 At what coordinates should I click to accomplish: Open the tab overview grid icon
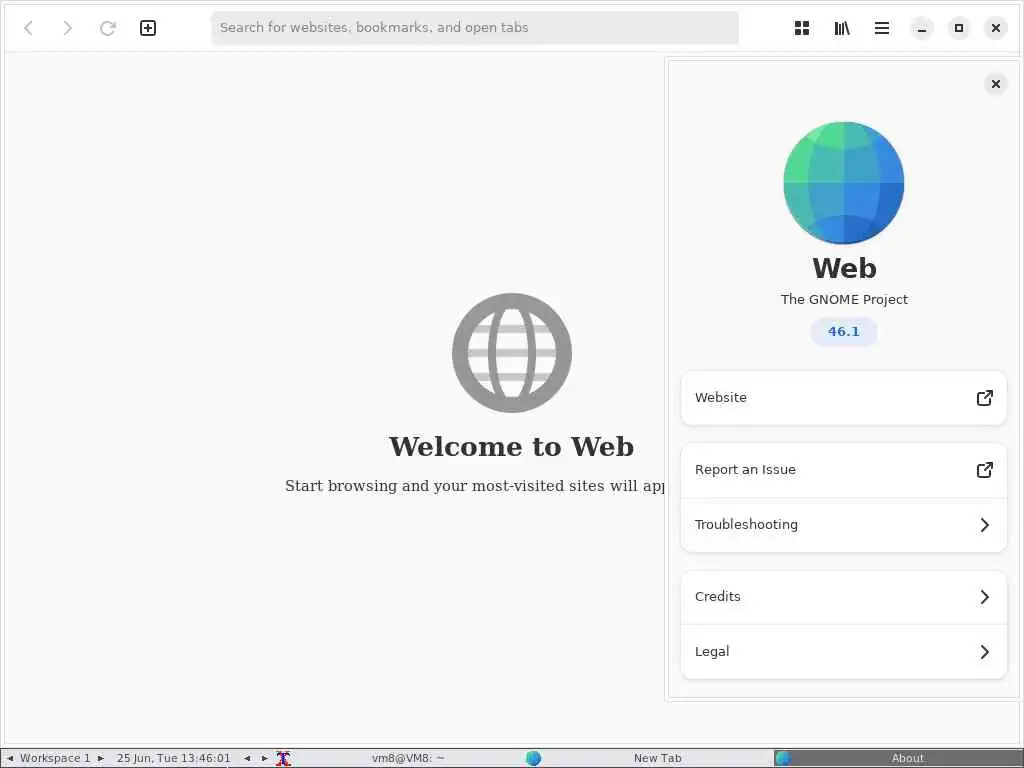click(802, 28)
